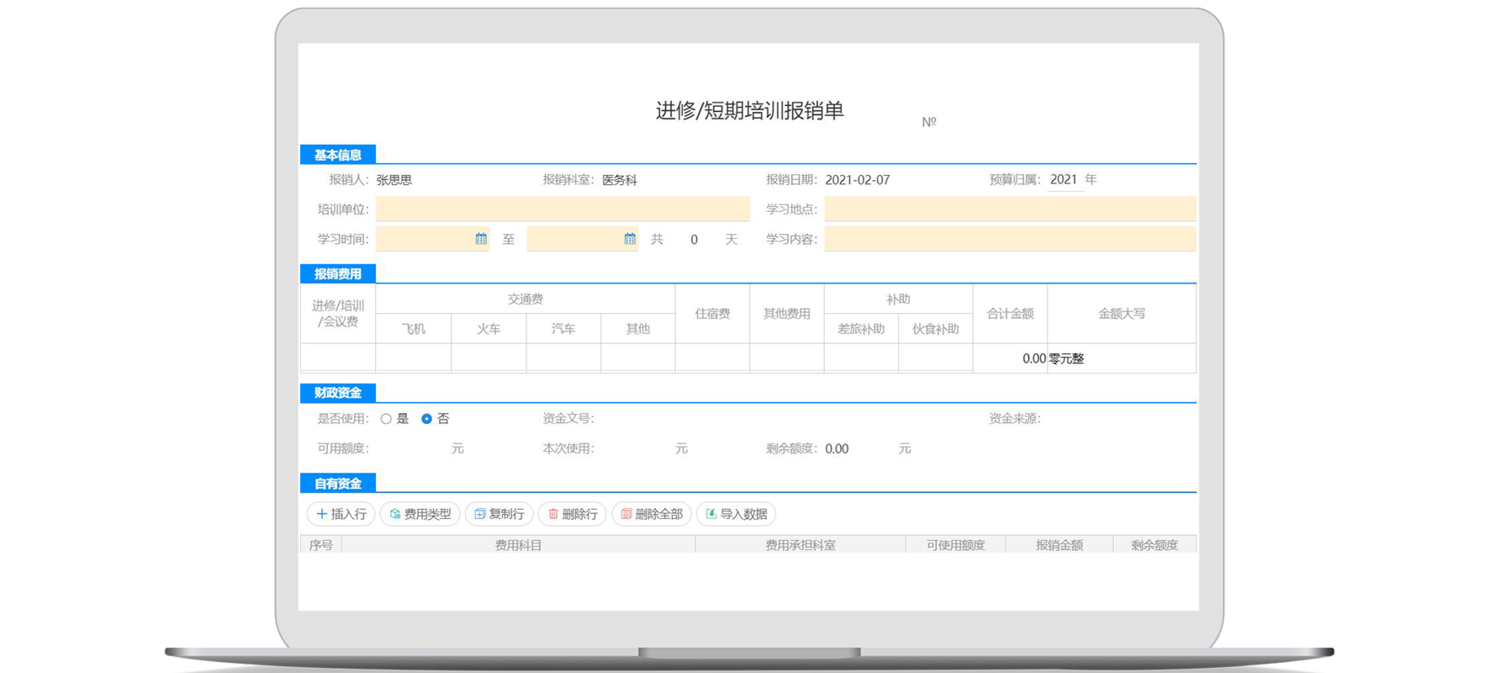Select the 基本信息 section tab
1500x673 pixels.
(x=338, y=155)
